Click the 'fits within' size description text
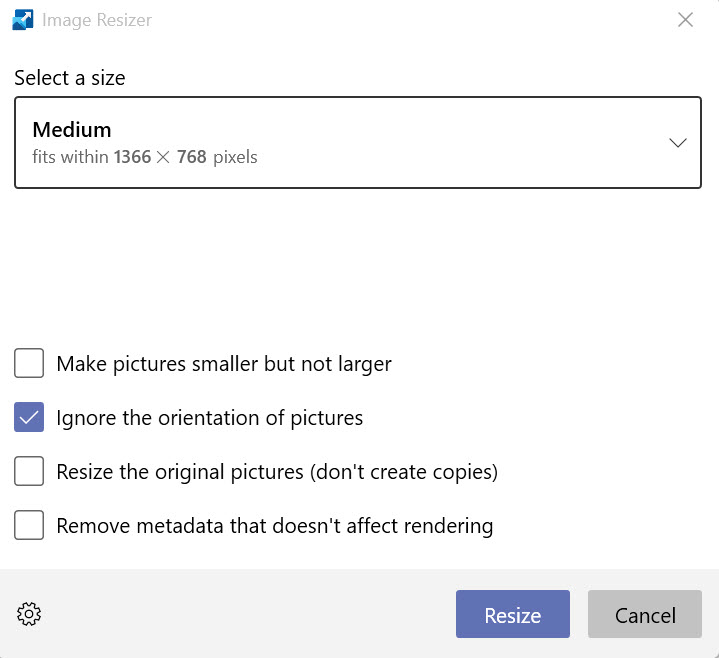 click(x=70, y=157)
